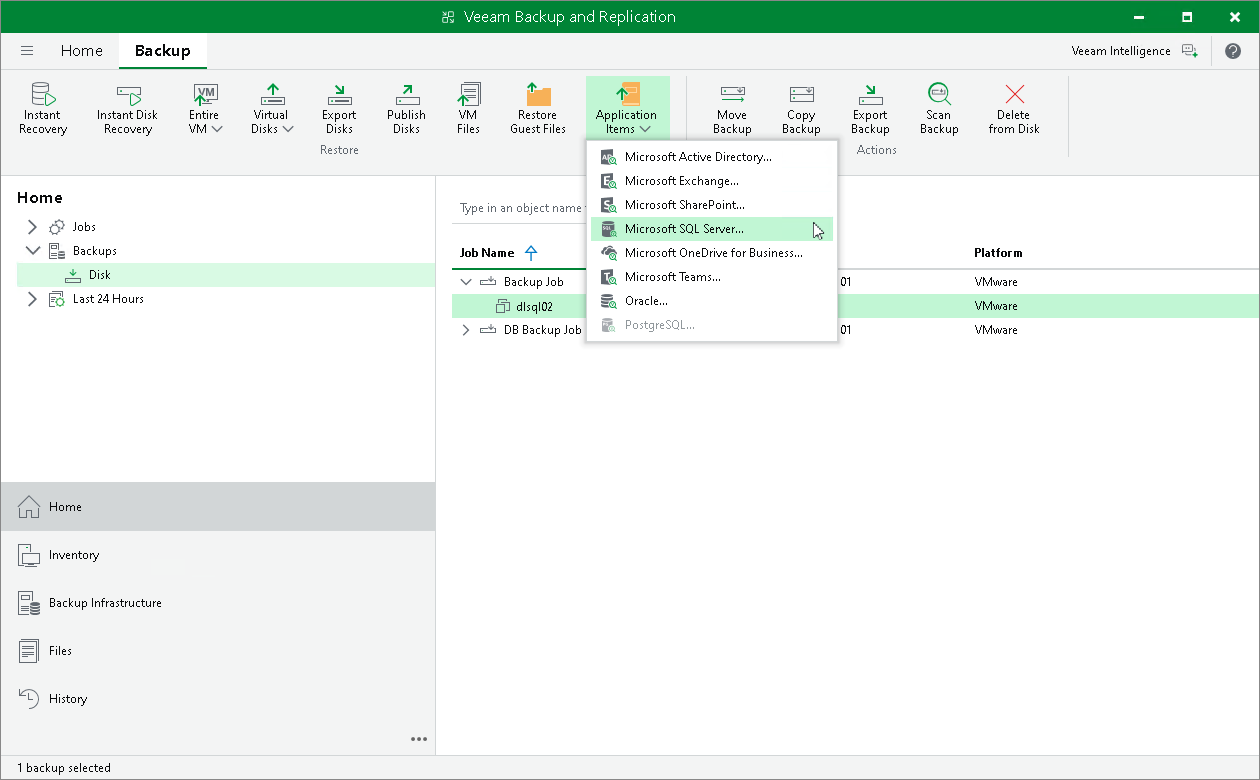Expand the DB Backup Job row
The width and height of the screenshot is (1260, 780).
[x=465, y=330]
